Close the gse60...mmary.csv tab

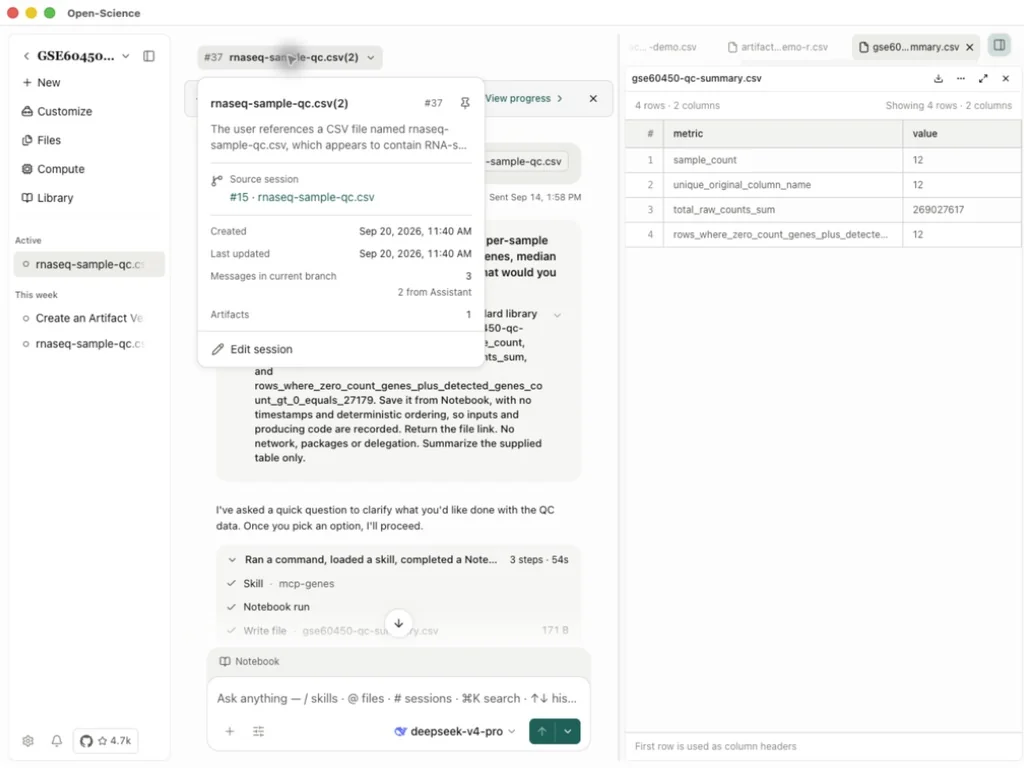click(x=970, y=47)
